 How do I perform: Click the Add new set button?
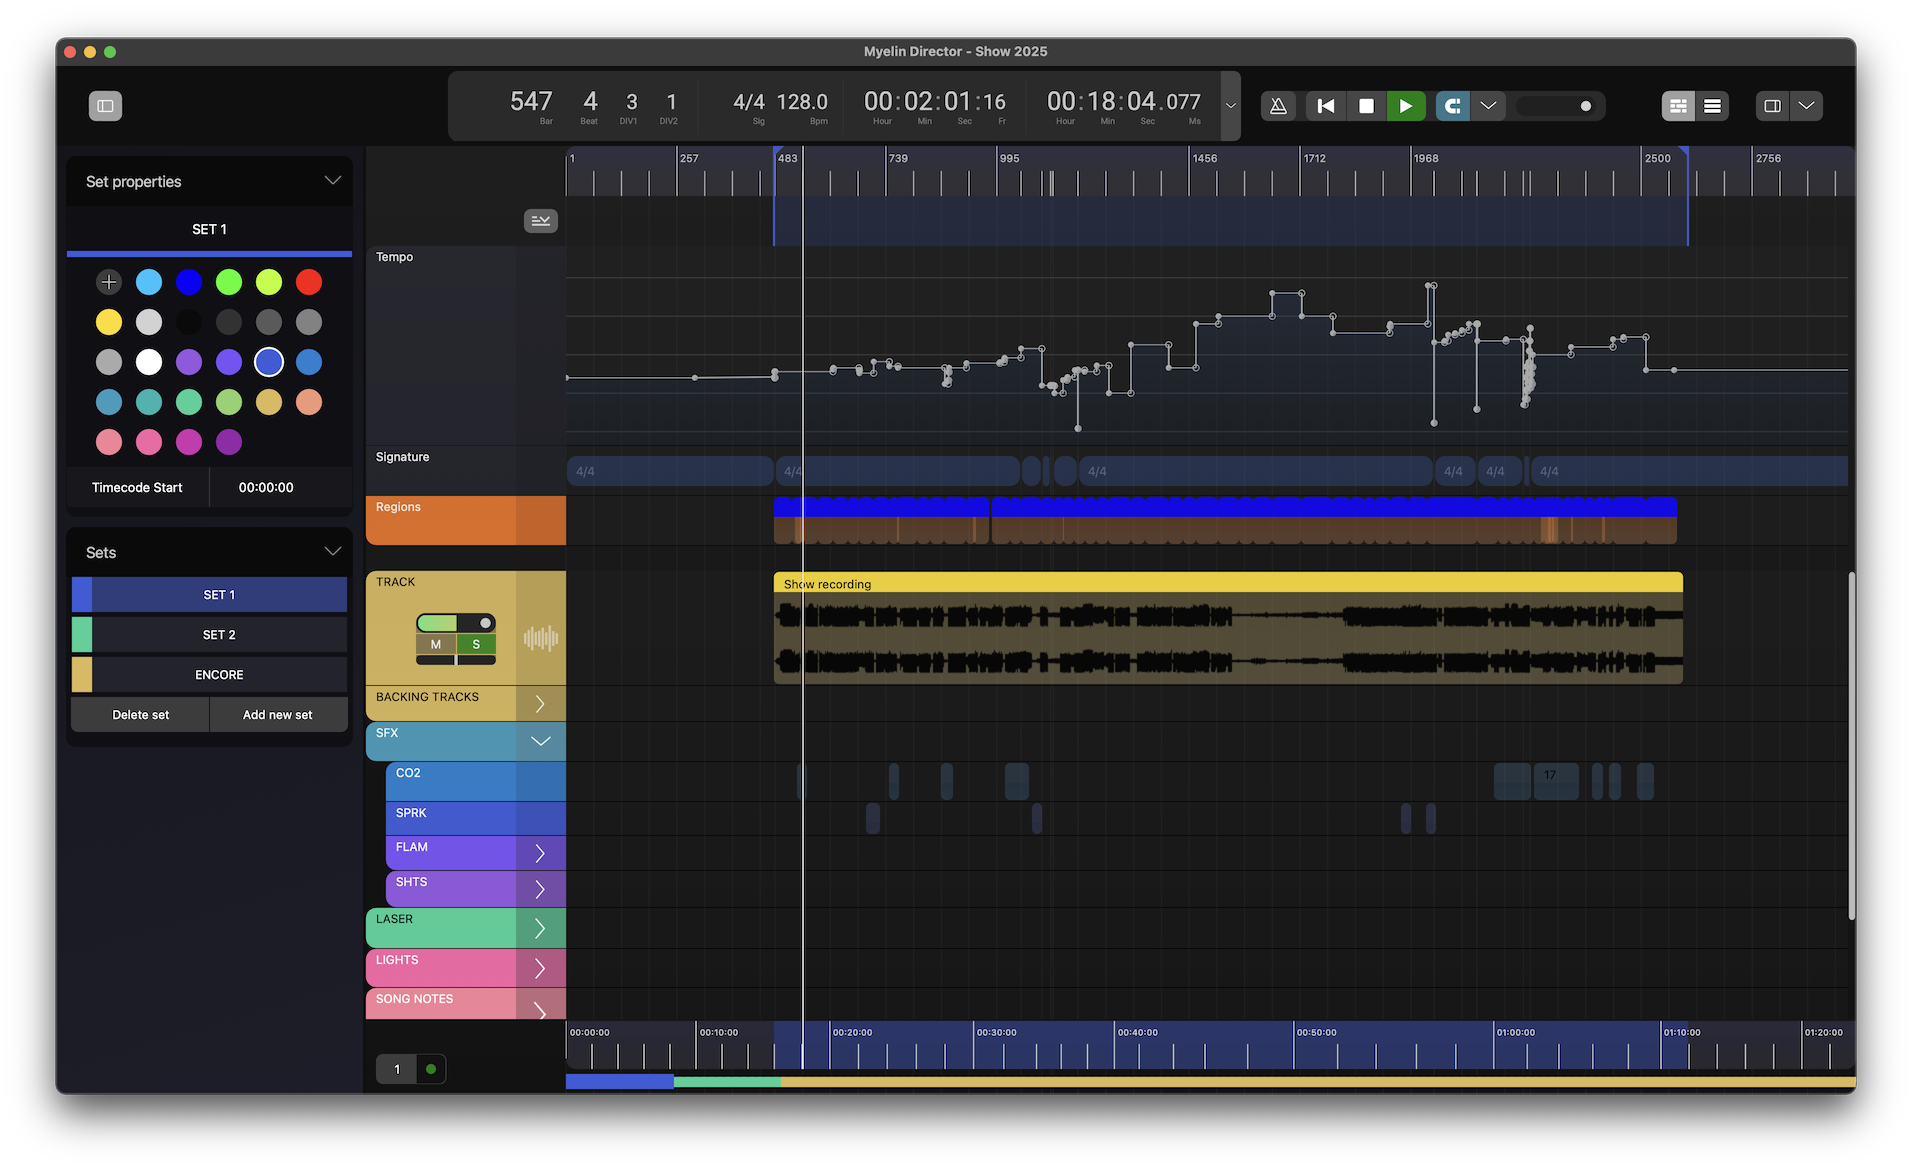(278, 715)
